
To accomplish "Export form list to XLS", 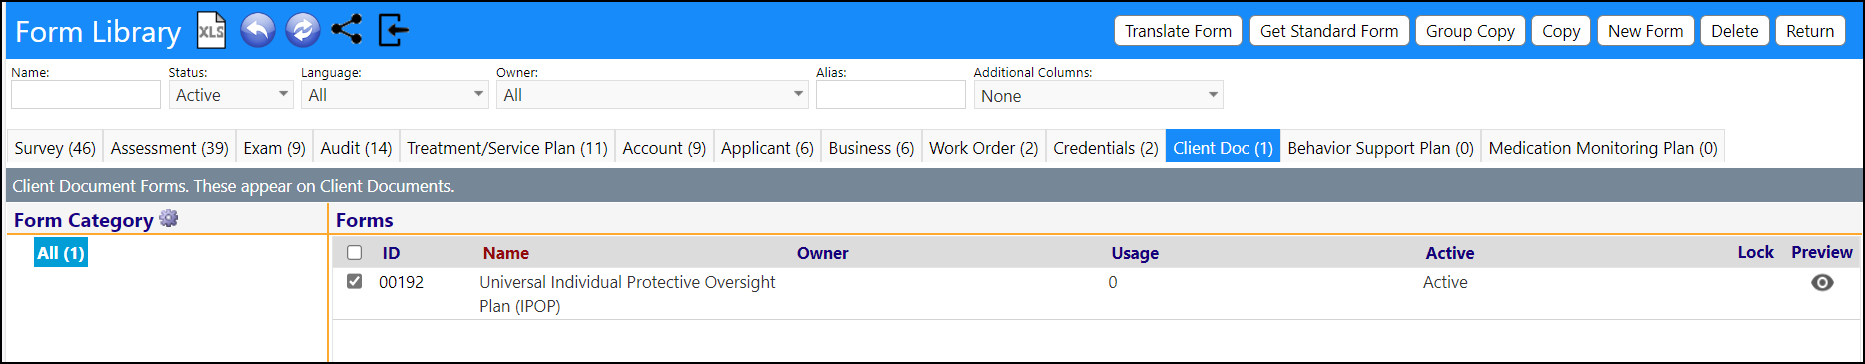I will tap(211, 31).
